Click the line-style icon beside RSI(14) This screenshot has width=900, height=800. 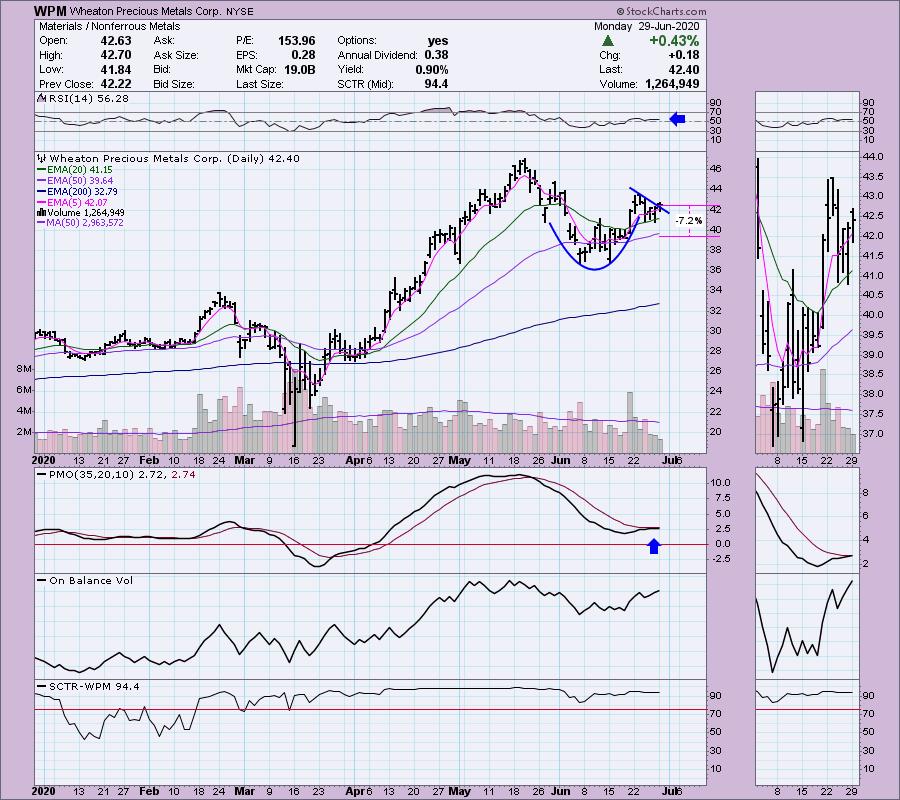41,98
